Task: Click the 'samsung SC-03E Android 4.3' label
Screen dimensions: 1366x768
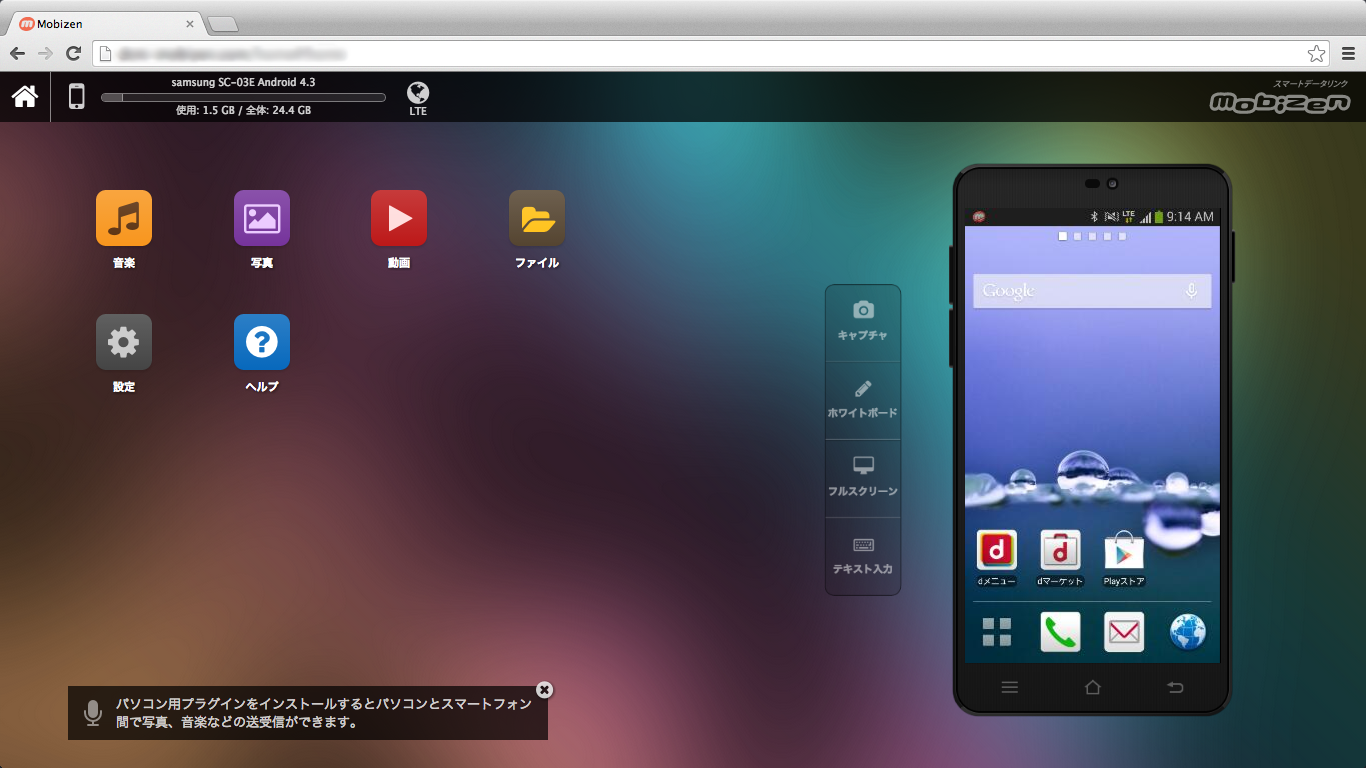Action: (243, 82)
